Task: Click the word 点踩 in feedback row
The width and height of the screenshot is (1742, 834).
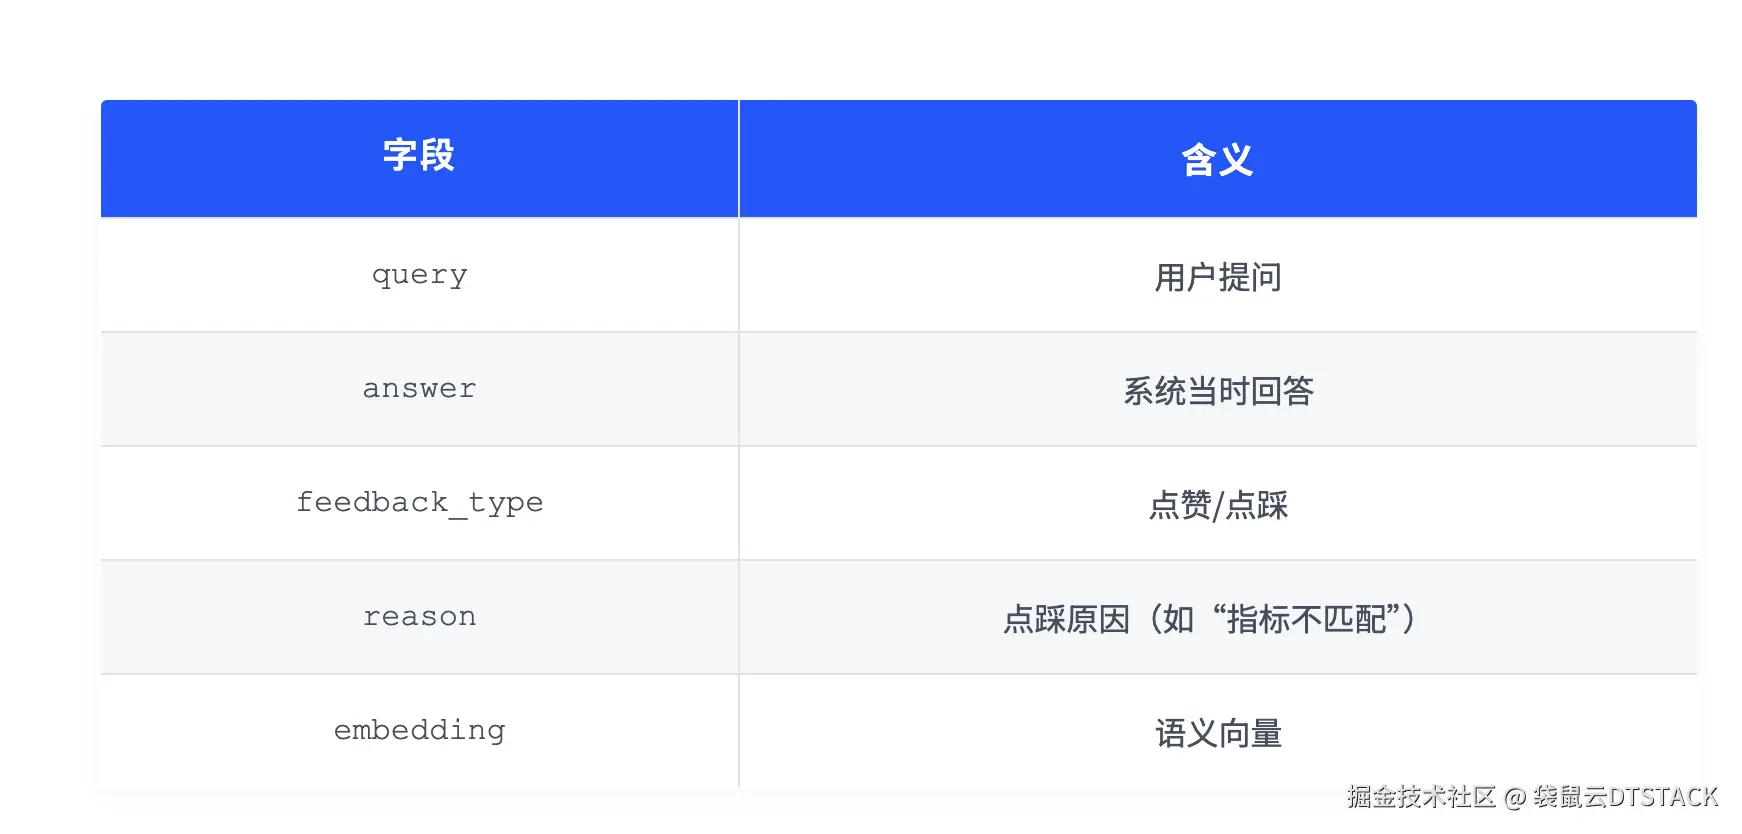Action: (1257, 505)
